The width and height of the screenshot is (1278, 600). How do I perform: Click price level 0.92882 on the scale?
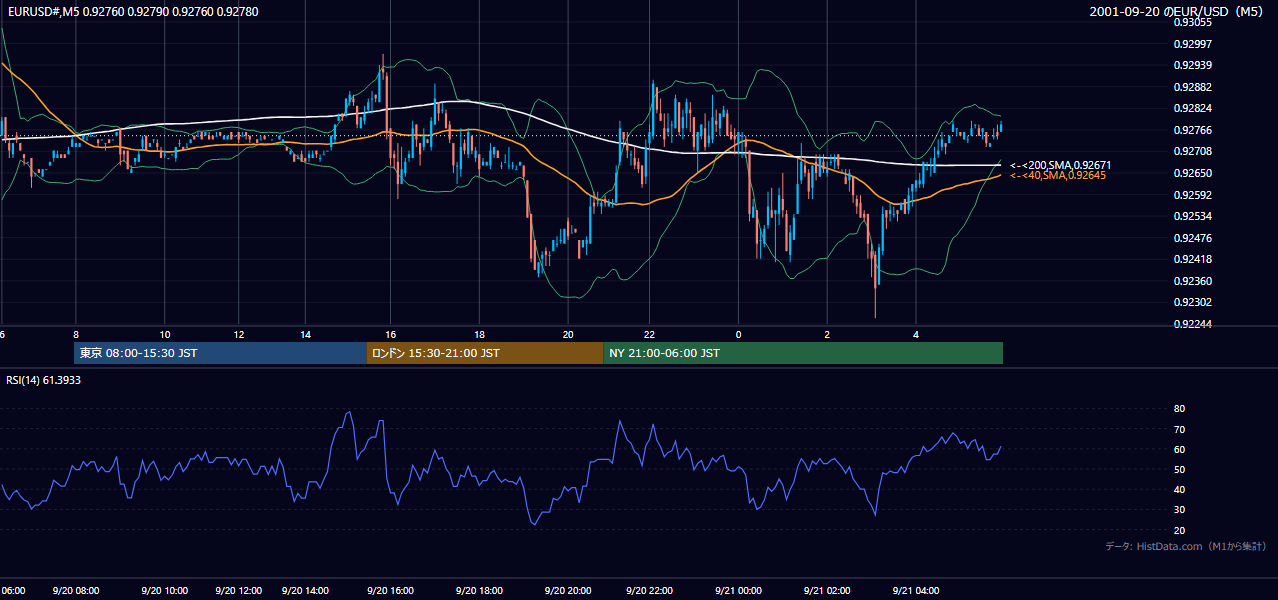[x=1192, y=87]
